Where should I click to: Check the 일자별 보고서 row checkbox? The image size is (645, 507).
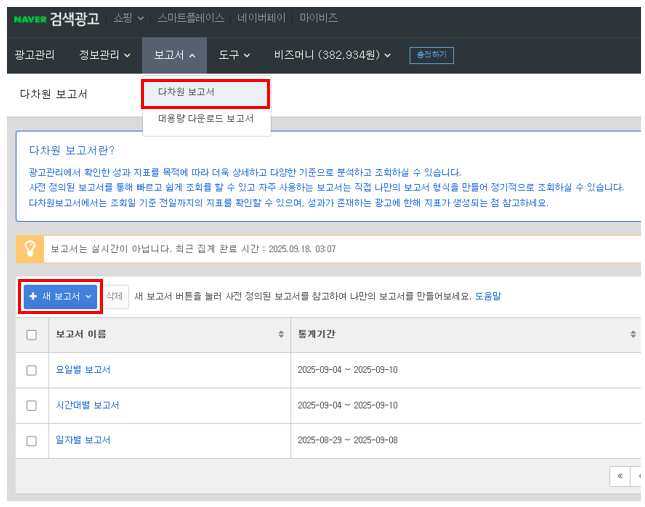(32, 441)
